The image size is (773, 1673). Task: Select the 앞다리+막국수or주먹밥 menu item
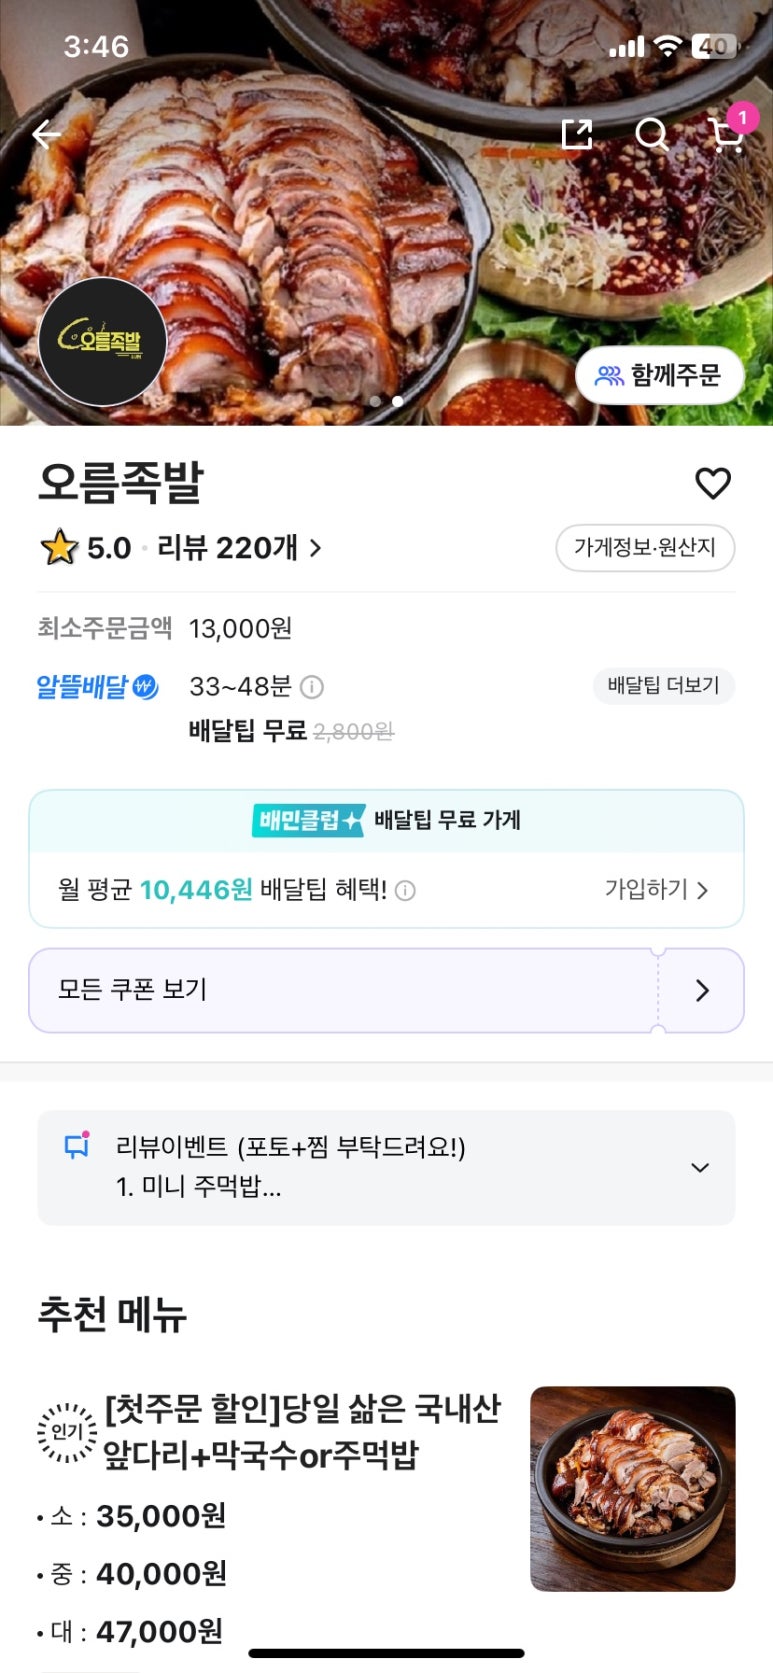pyautogui.click(x=300, y=1431)
